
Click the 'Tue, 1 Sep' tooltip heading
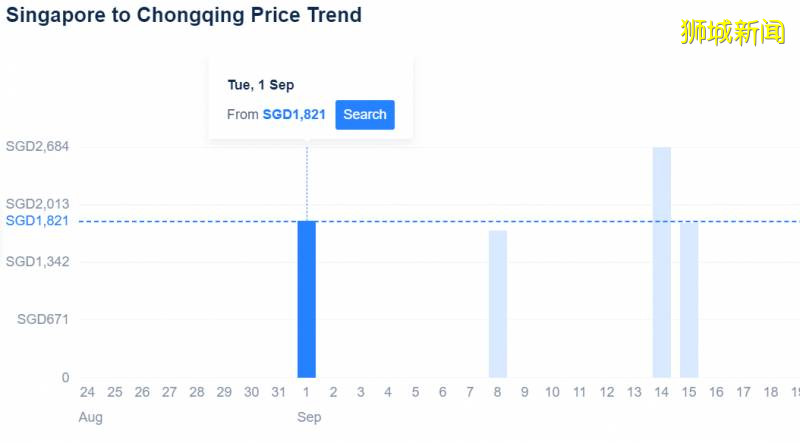click(261, 85)
